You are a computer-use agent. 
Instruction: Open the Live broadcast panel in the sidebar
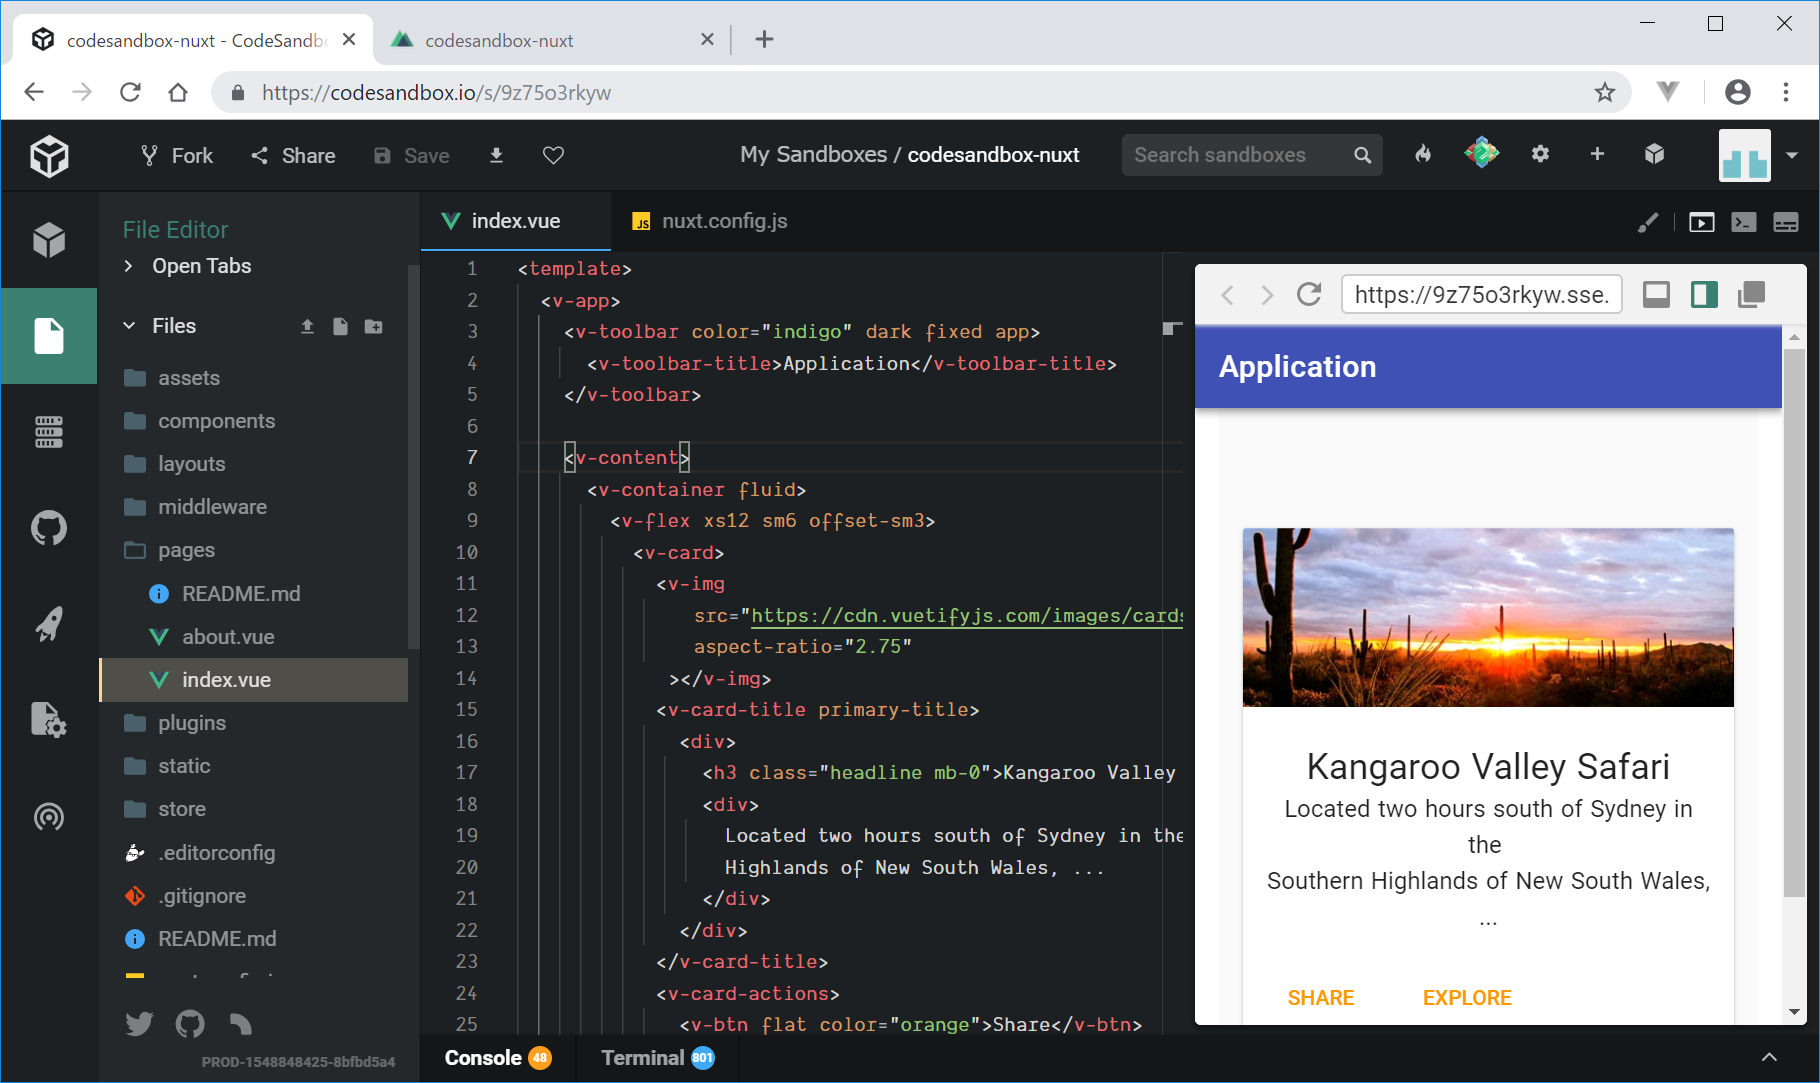[x=48, y=817]
